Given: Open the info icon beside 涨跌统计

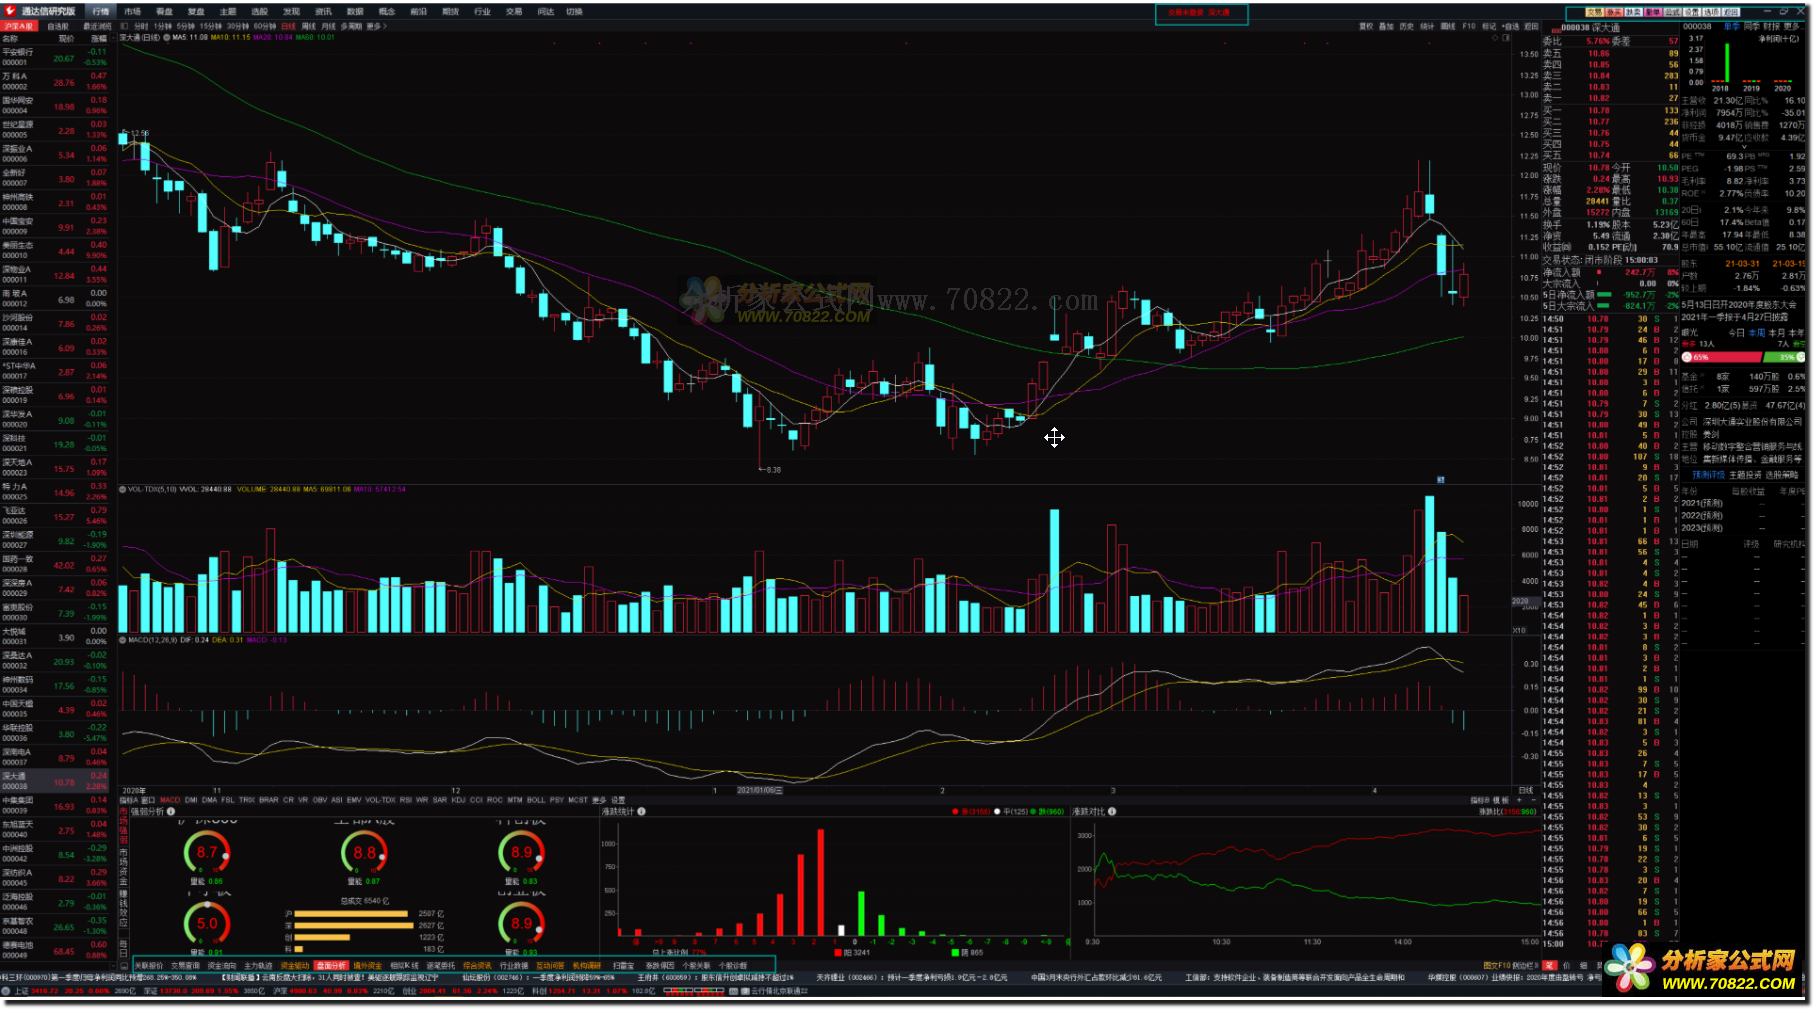Looking at the screenshot, I should tap(641, 811).
